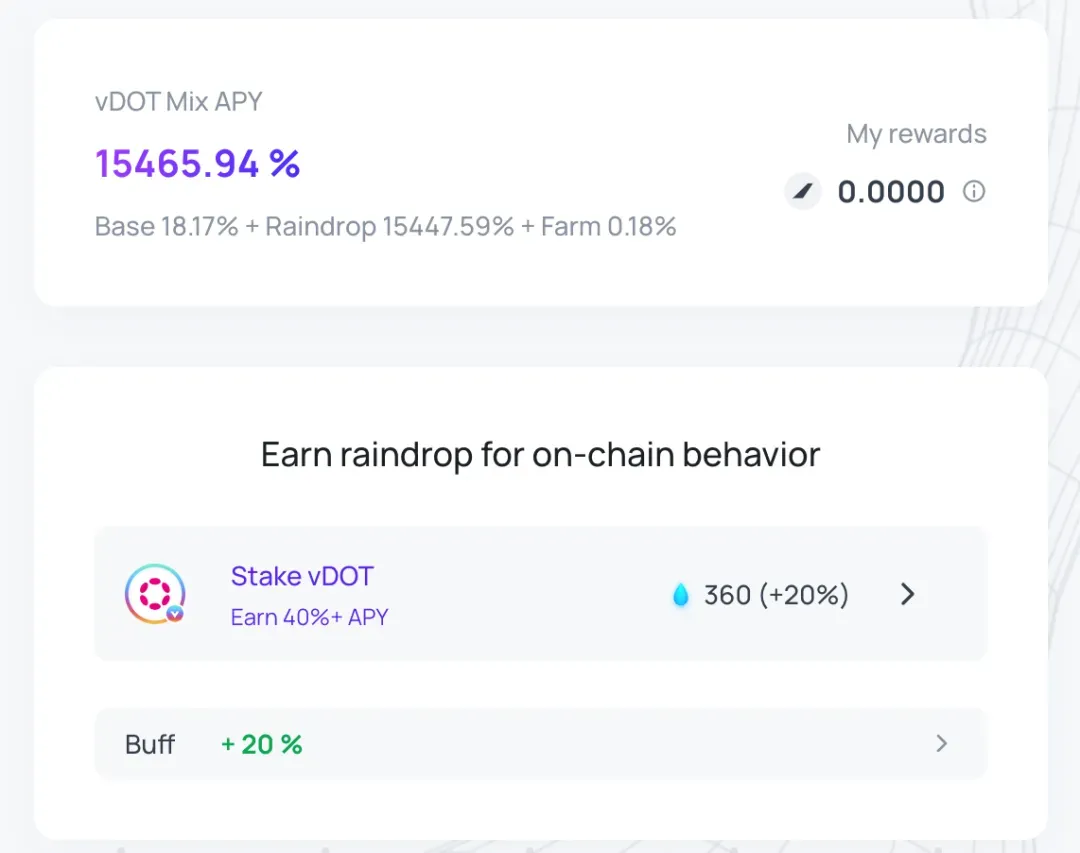
Task: Click the Raindrop 15447.59% portion of breakdown
Action: click(390, 227)
